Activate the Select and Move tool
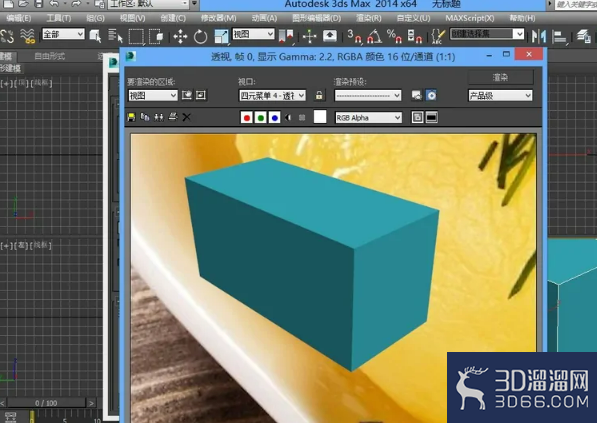Viewport: 597px width, 423px height. (180, 37)
